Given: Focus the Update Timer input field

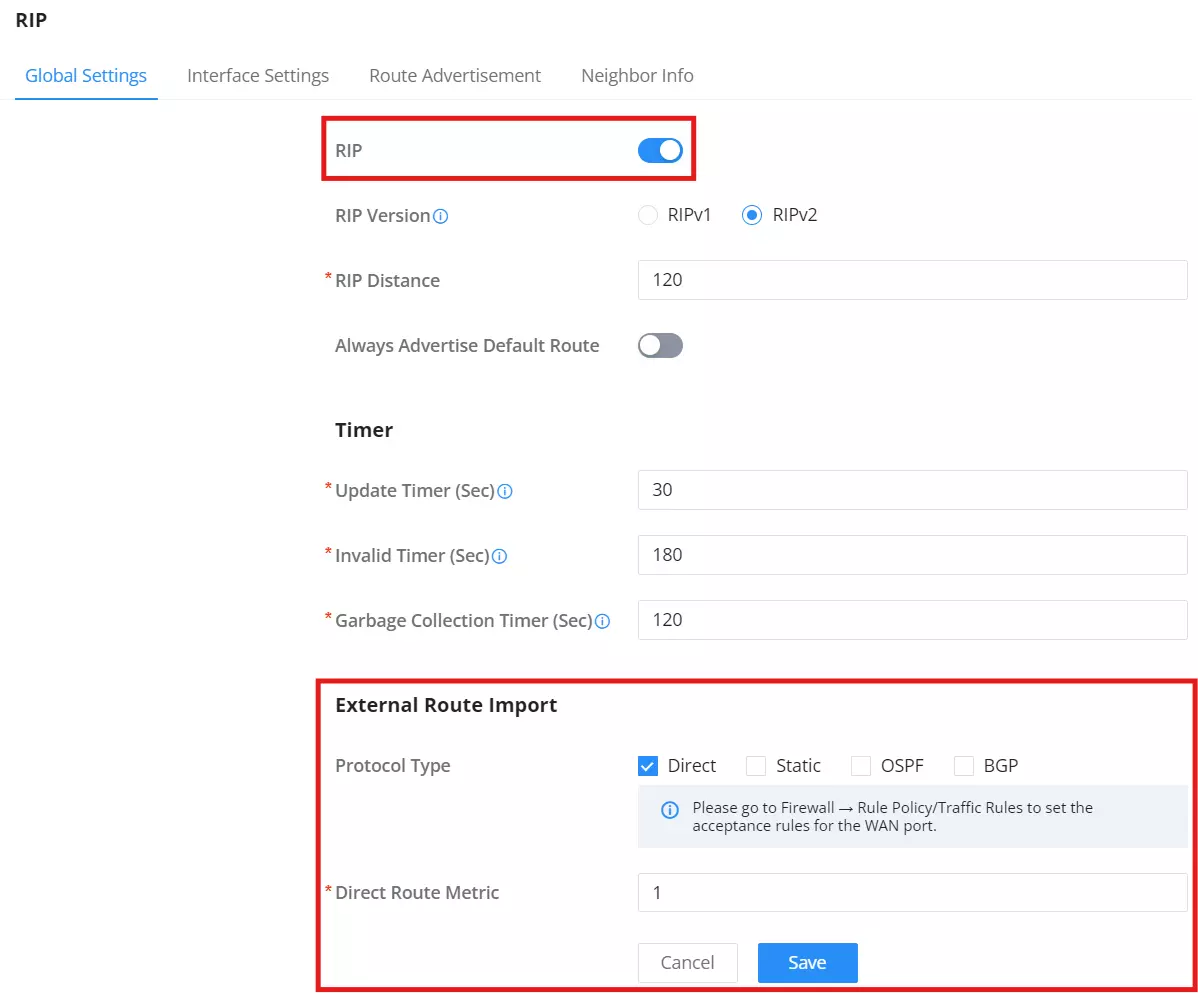Looking at the screenshot, I should [x=912, y=490].
